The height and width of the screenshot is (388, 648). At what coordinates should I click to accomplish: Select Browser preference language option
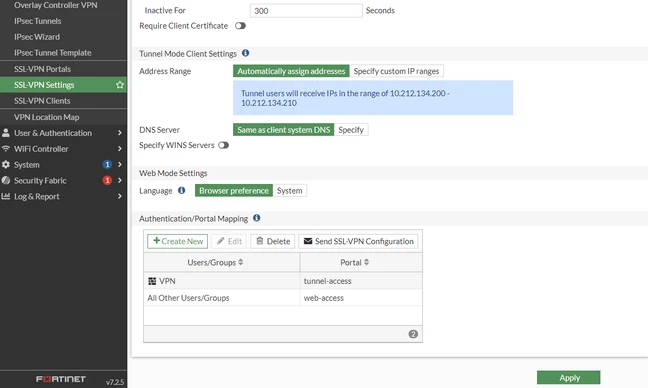(234, 190)
